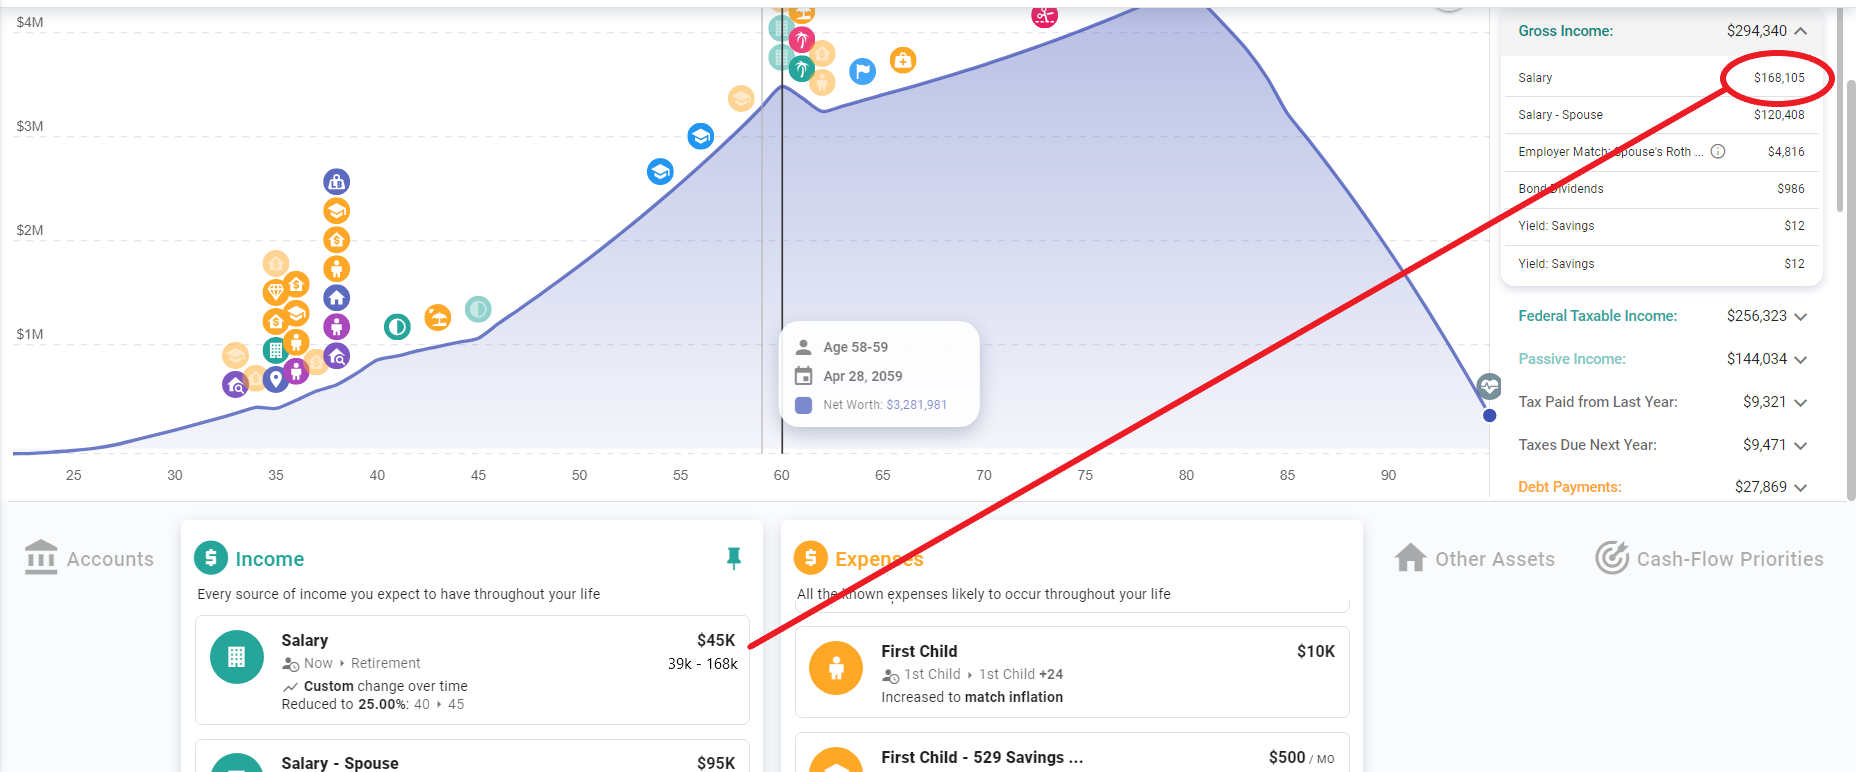Expand the Debt Payments chevron
The height and width of the screenshot is (772, 1856).
coord(1801,488)
